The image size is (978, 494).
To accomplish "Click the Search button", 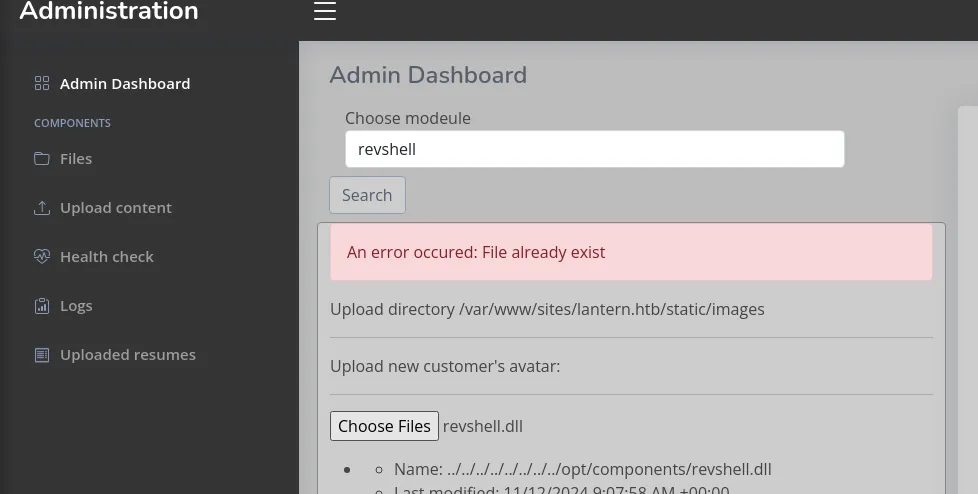I will tap(367, 195).
